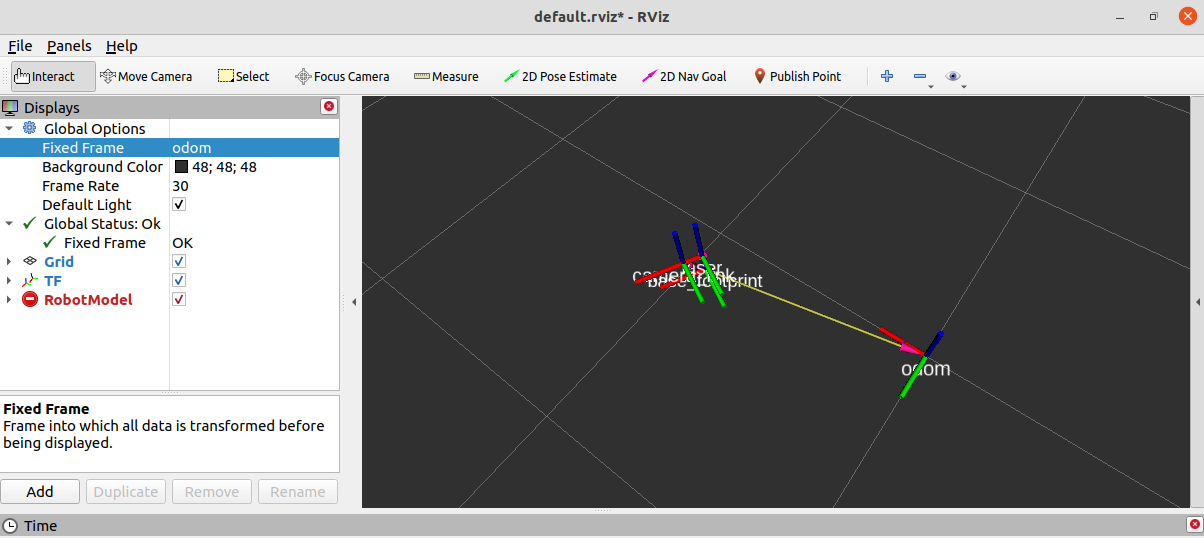
Task: Close the Displays panel
Action: coord(329,107)
